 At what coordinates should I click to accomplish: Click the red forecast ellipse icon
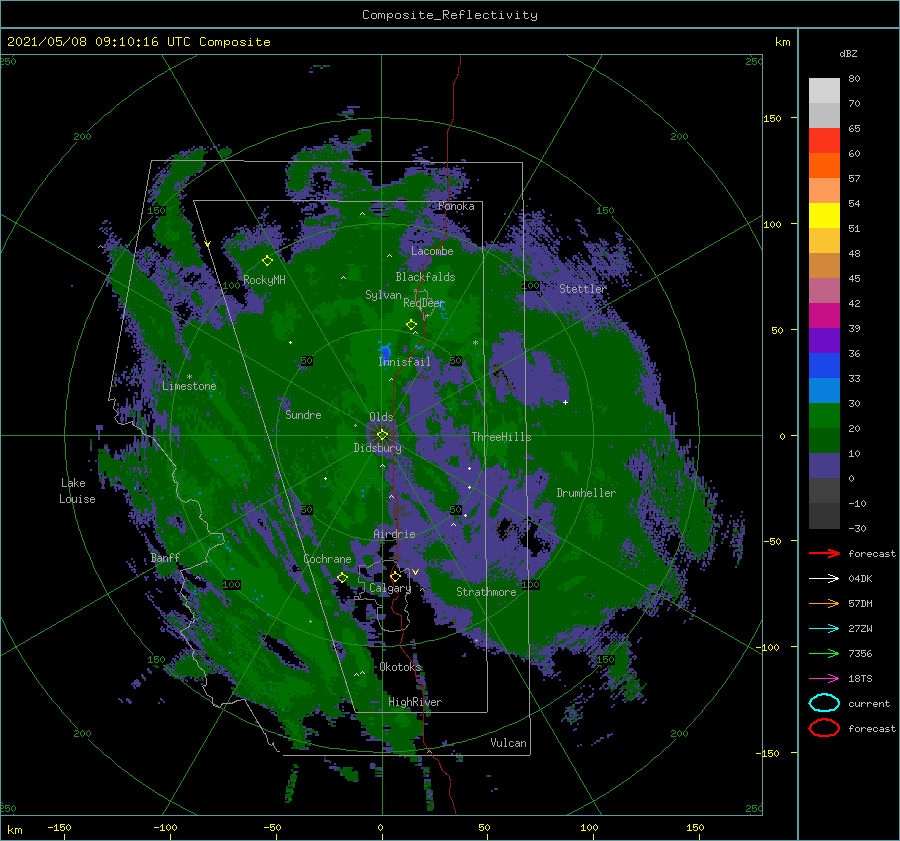[x=824, y=728]
